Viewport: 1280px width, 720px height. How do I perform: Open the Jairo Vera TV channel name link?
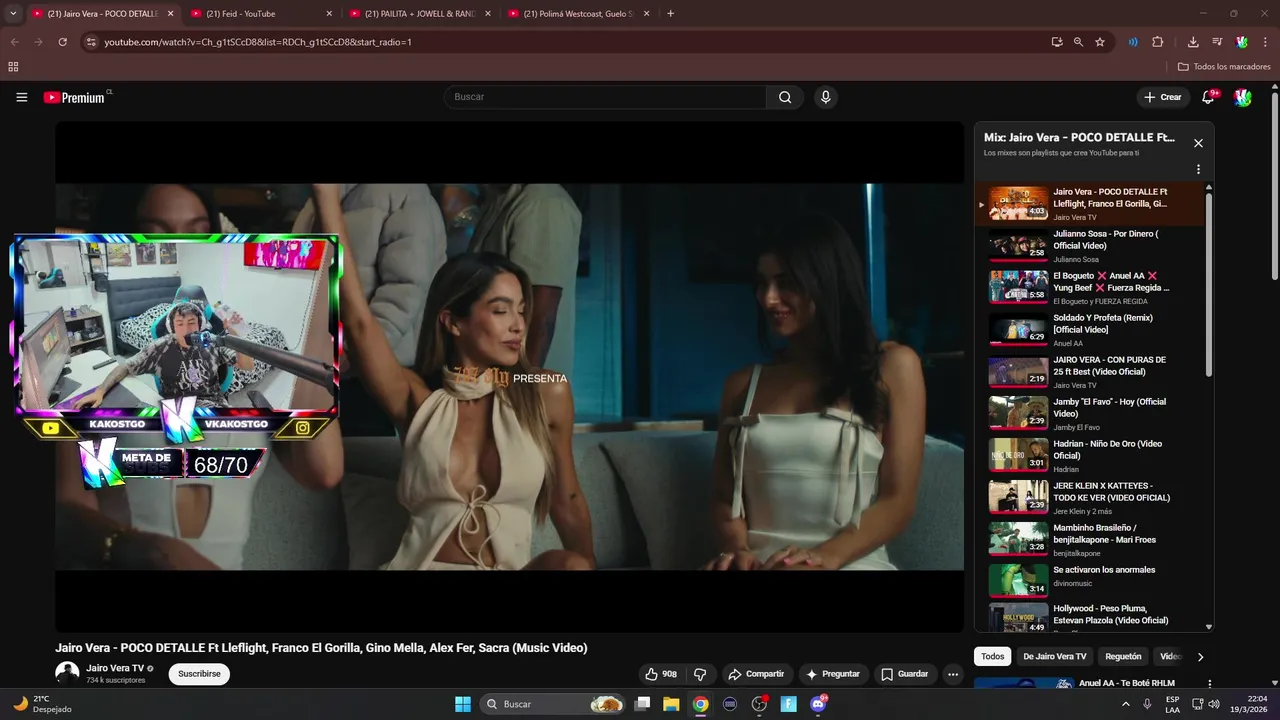pyautogui.click(x=115, y=668)
